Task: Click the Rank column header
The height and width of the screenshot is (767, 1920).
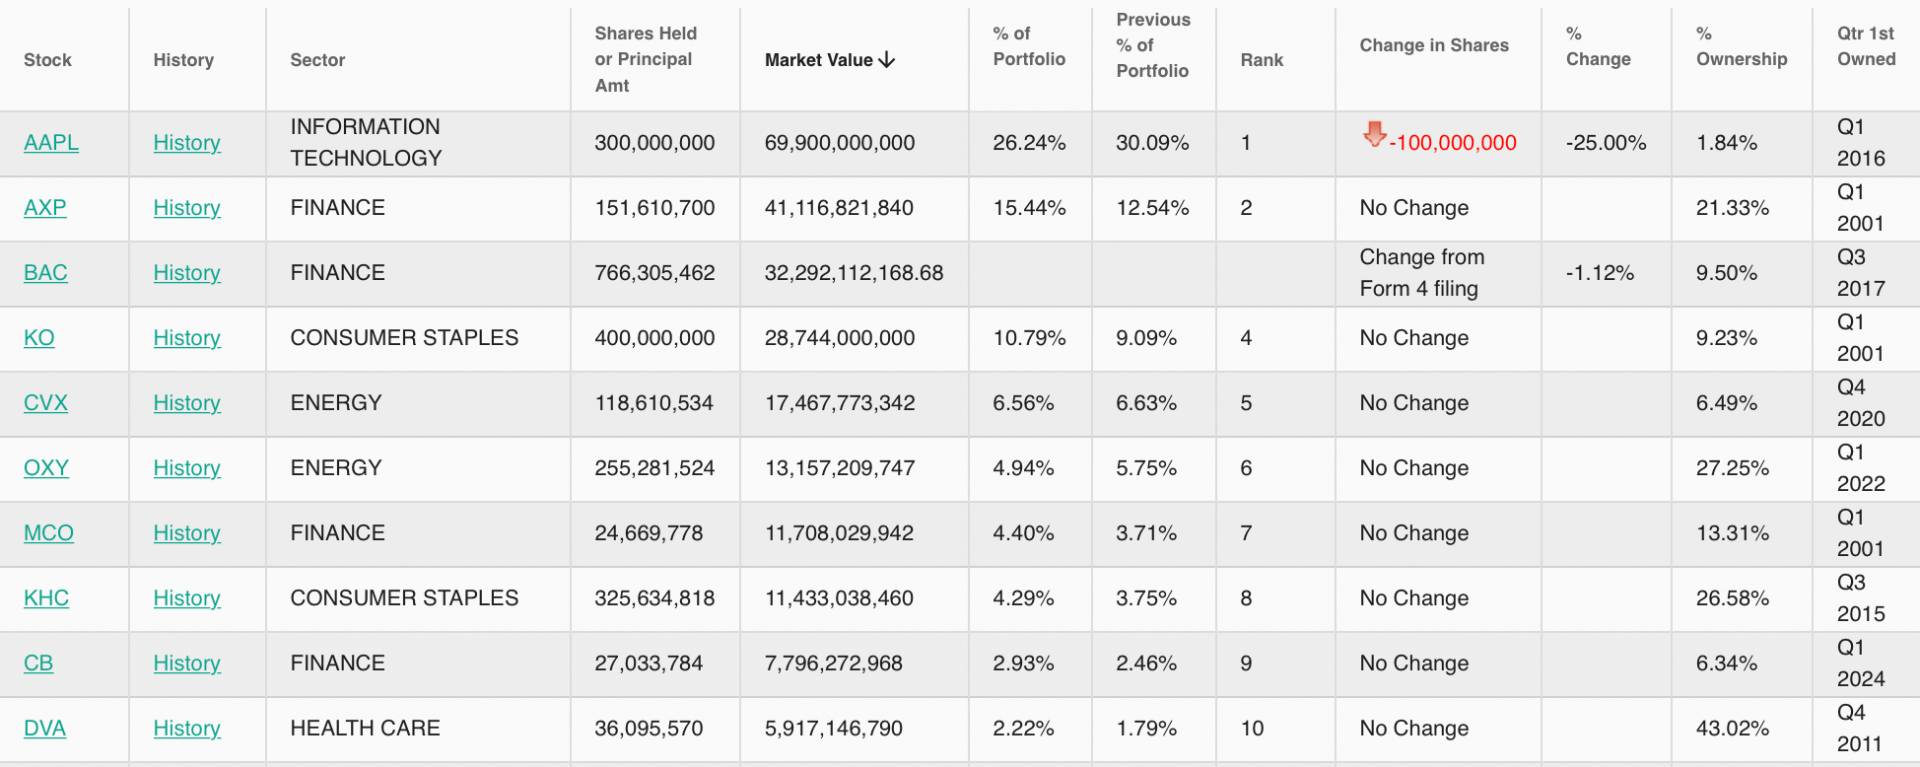Action: pyautogui.click(x=1262, y=60)
